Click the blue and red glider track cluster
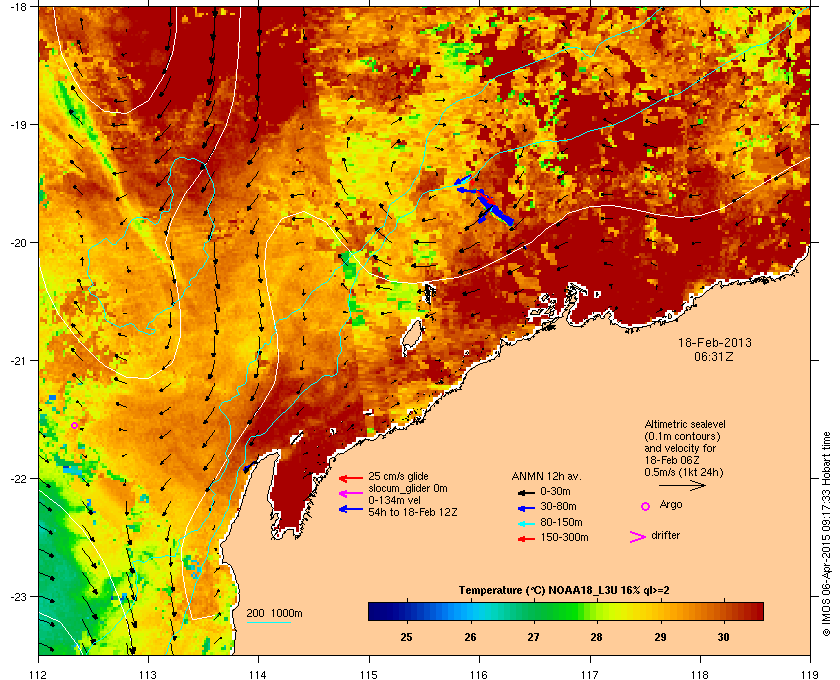Image resolution: width=840 pixels, height=680 pixels. click(485, 201)
